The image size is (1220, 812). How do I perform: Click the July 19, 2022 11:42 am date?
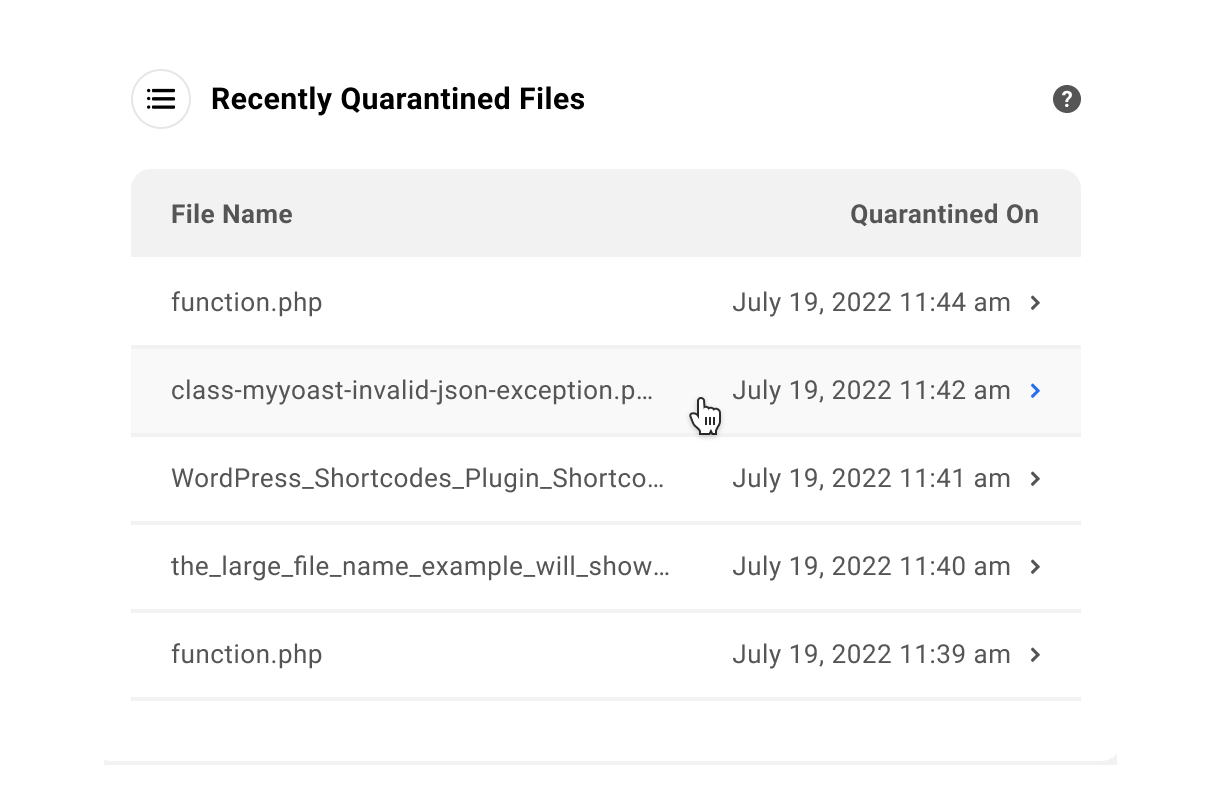tap(870, 390)
